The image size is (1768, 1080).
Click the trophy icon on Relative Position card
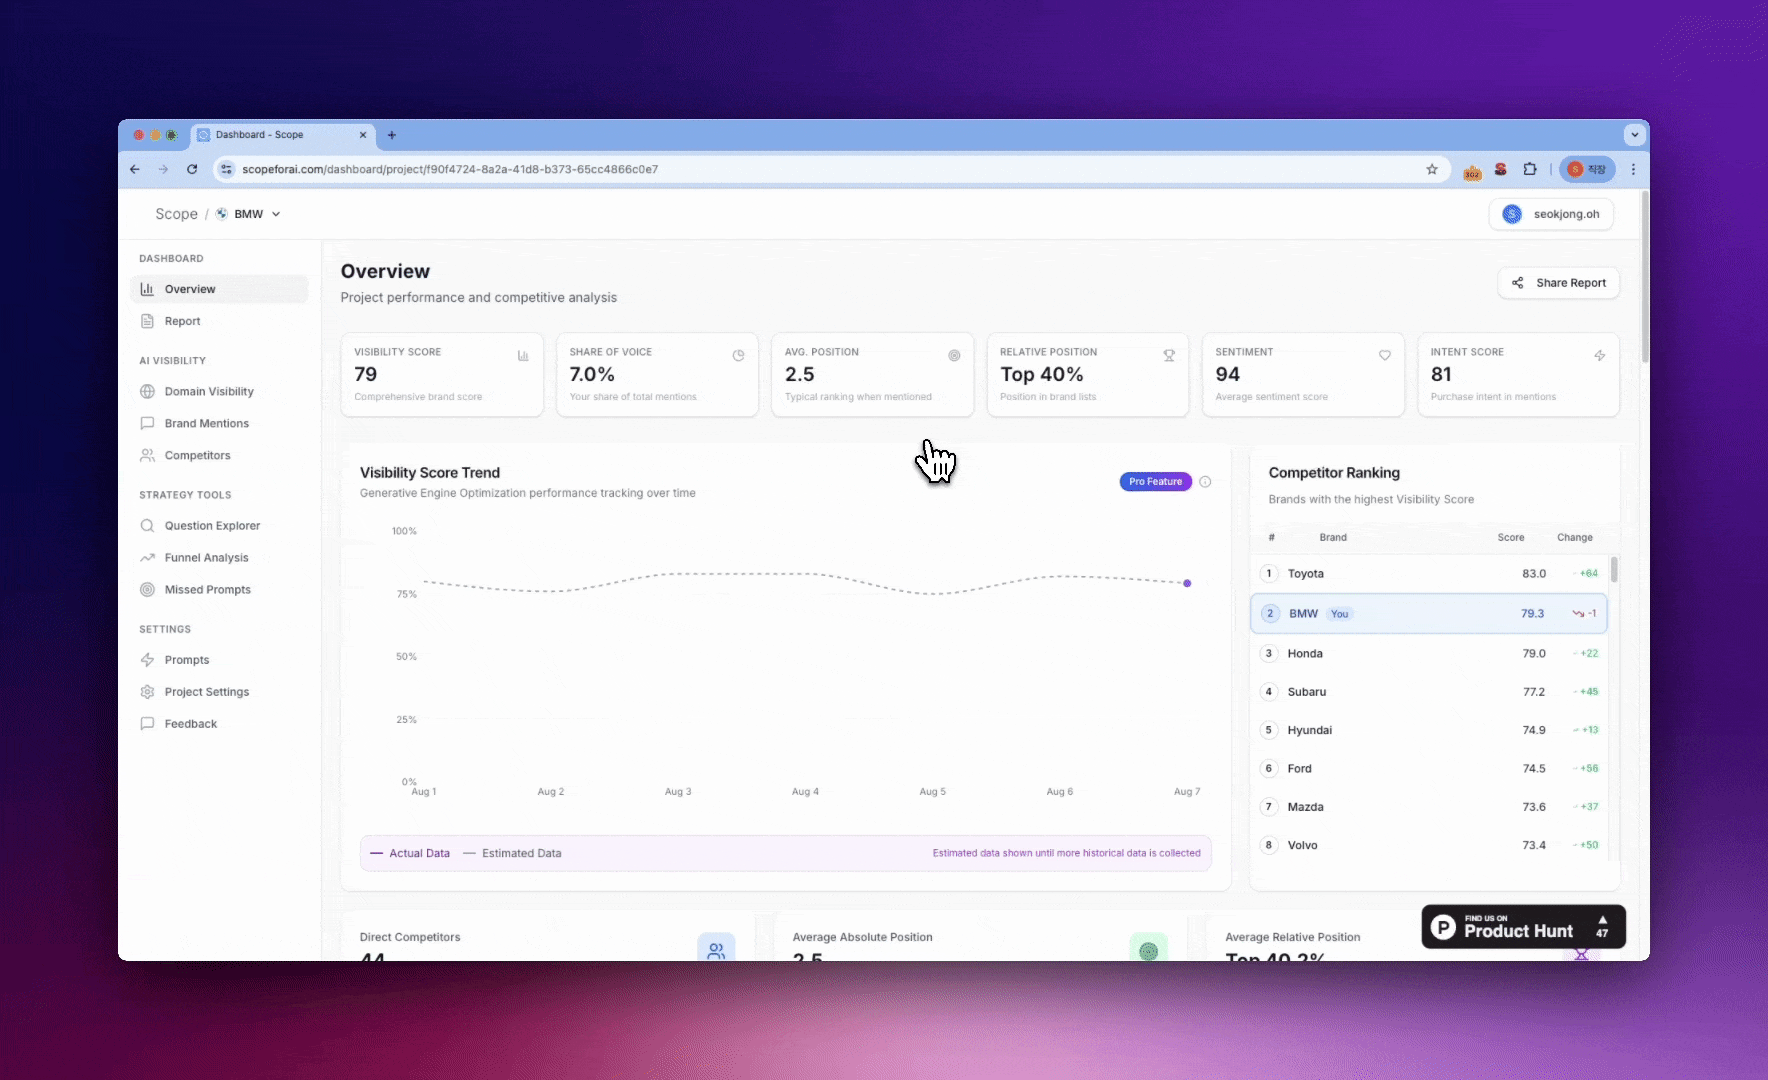pos(1168,355)
